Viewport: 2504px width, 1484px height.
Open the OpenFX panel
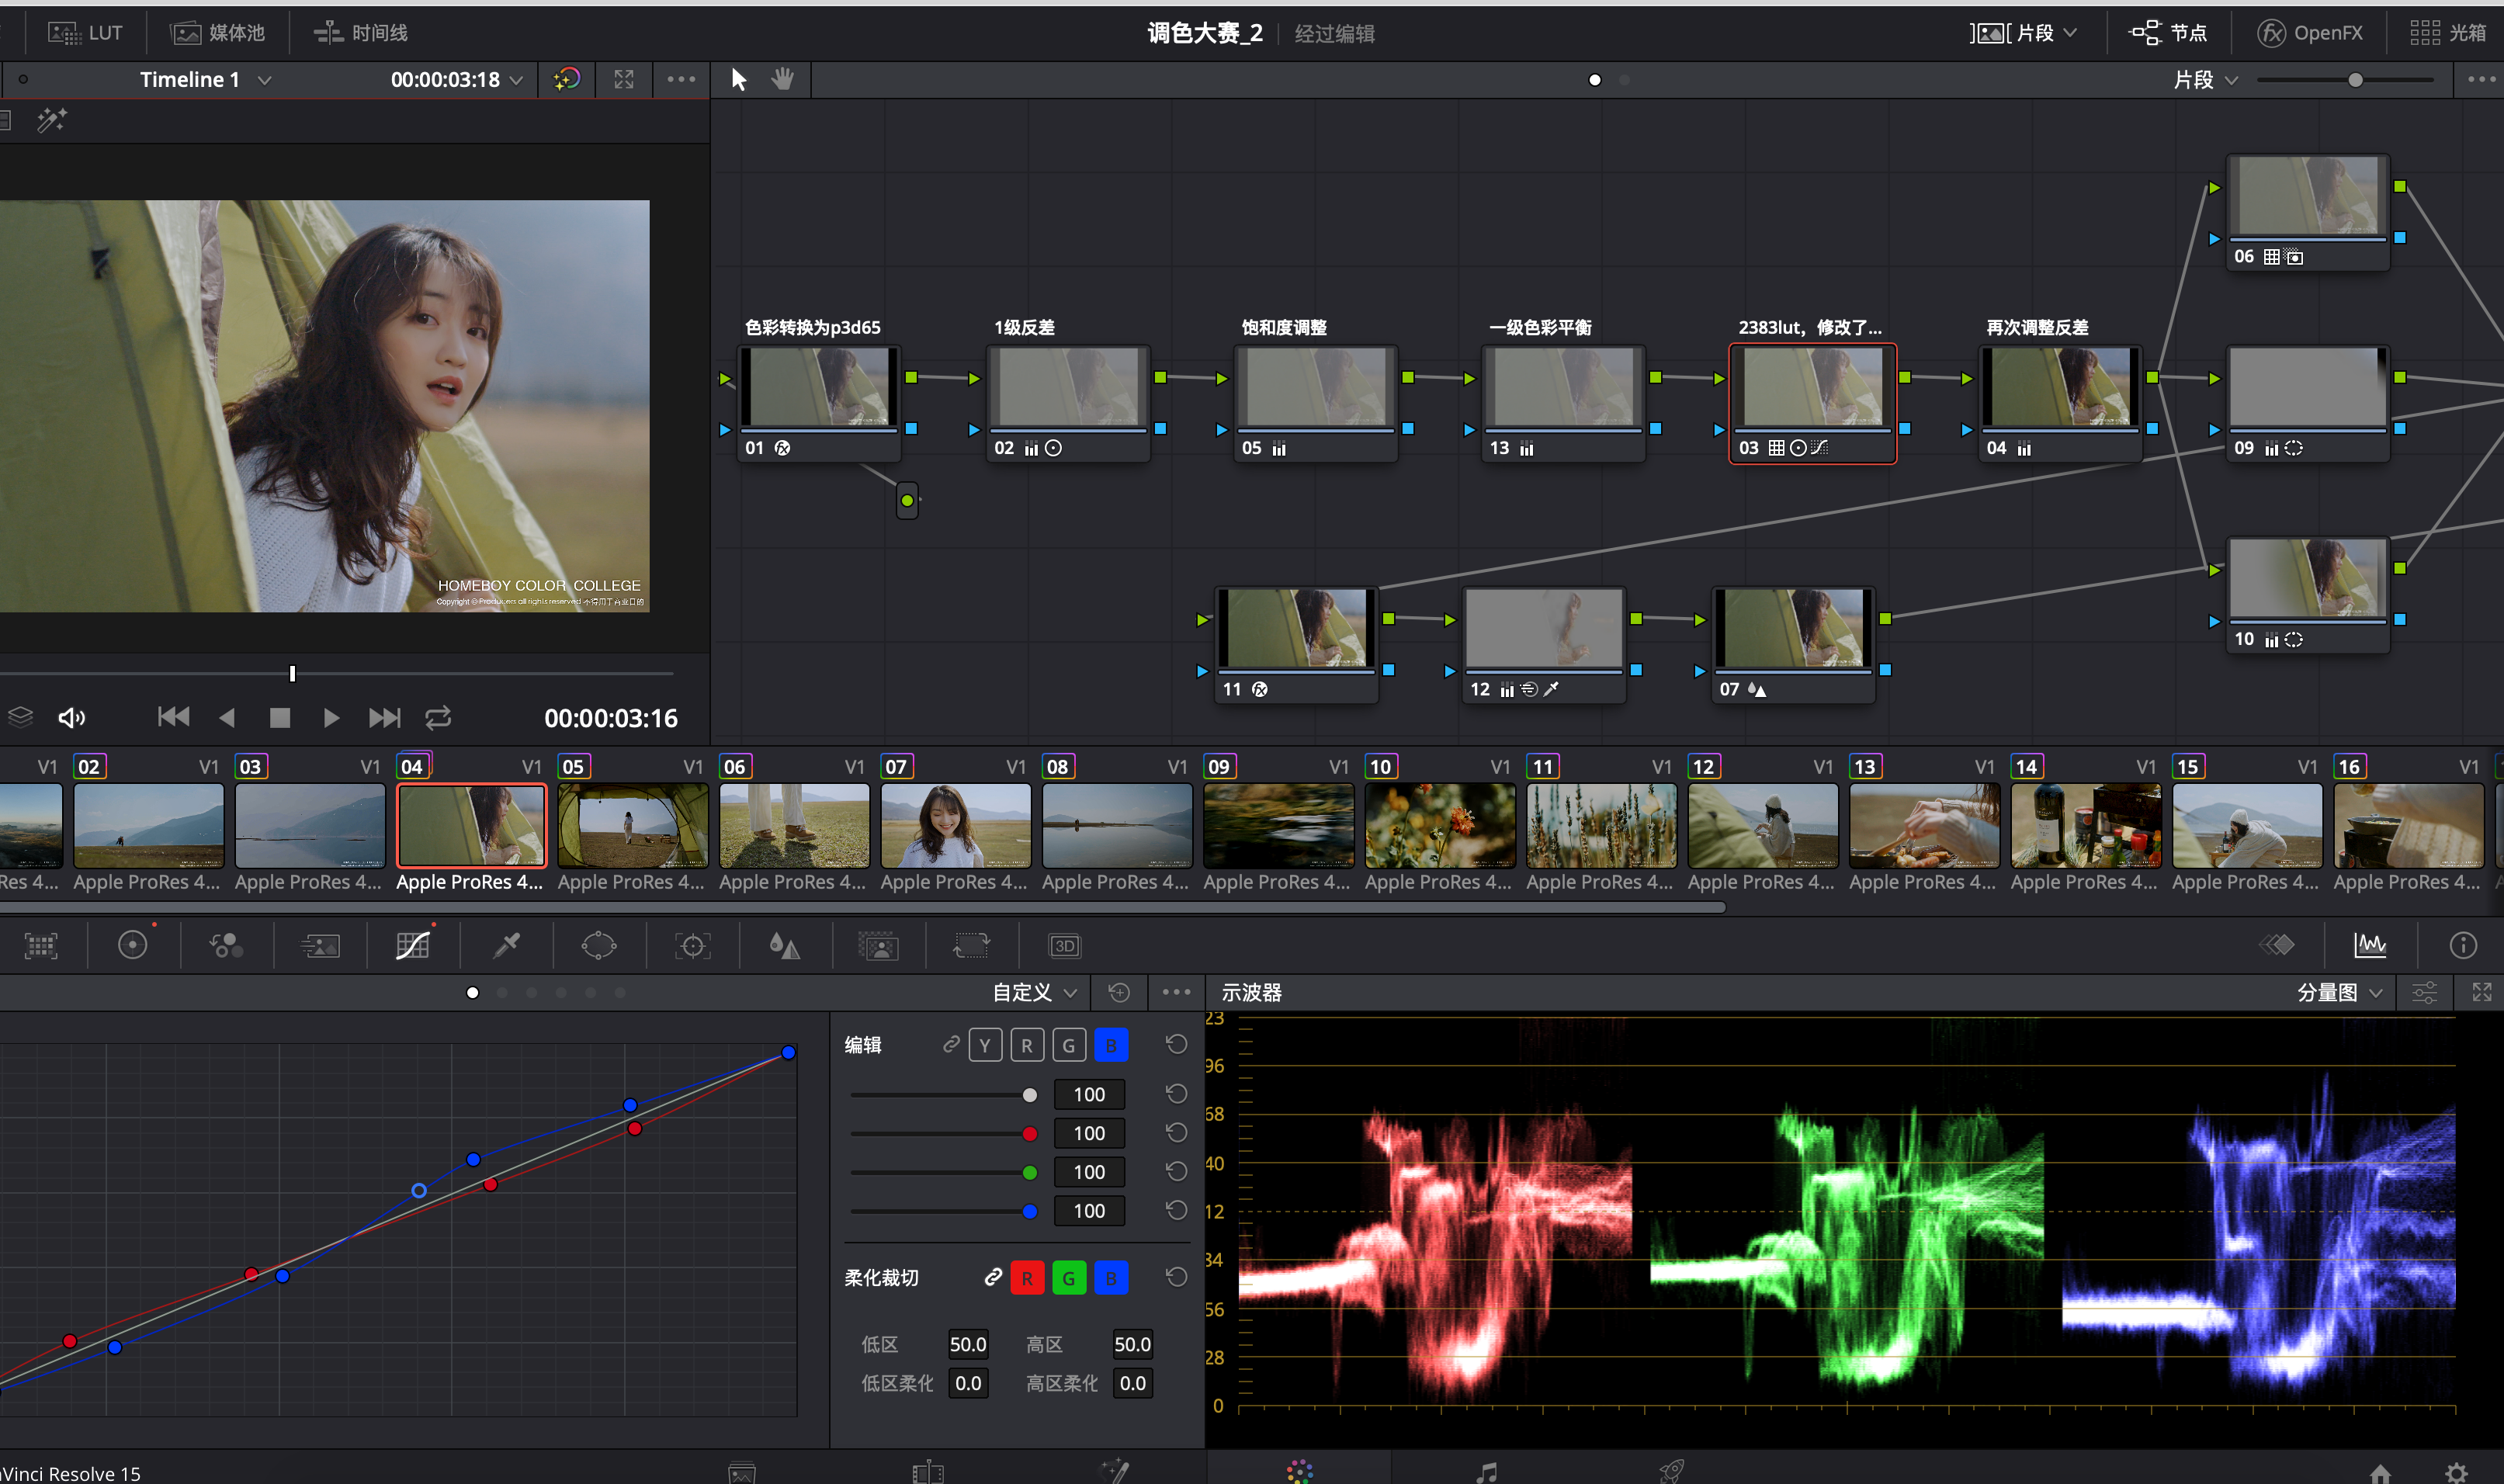[2310, 33]
